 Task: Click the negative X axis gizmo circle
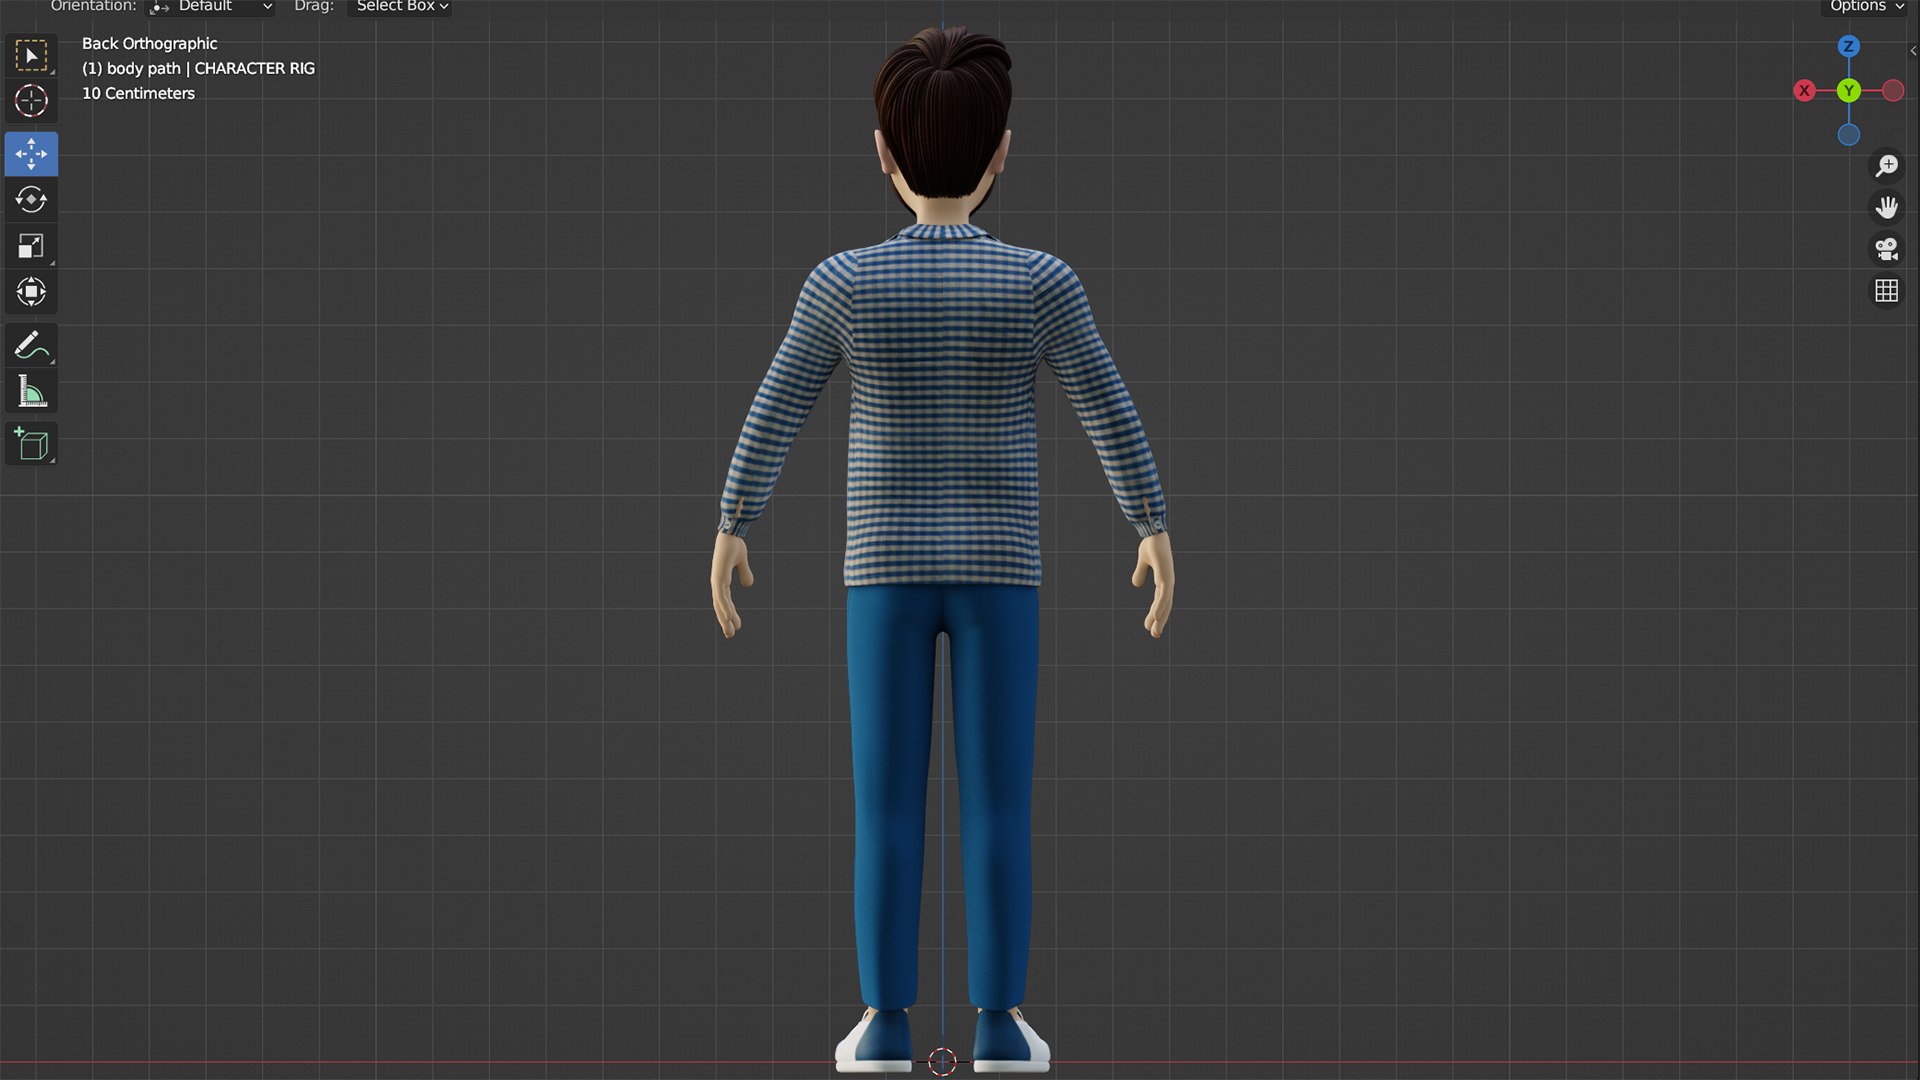[x=1893, y=91]
